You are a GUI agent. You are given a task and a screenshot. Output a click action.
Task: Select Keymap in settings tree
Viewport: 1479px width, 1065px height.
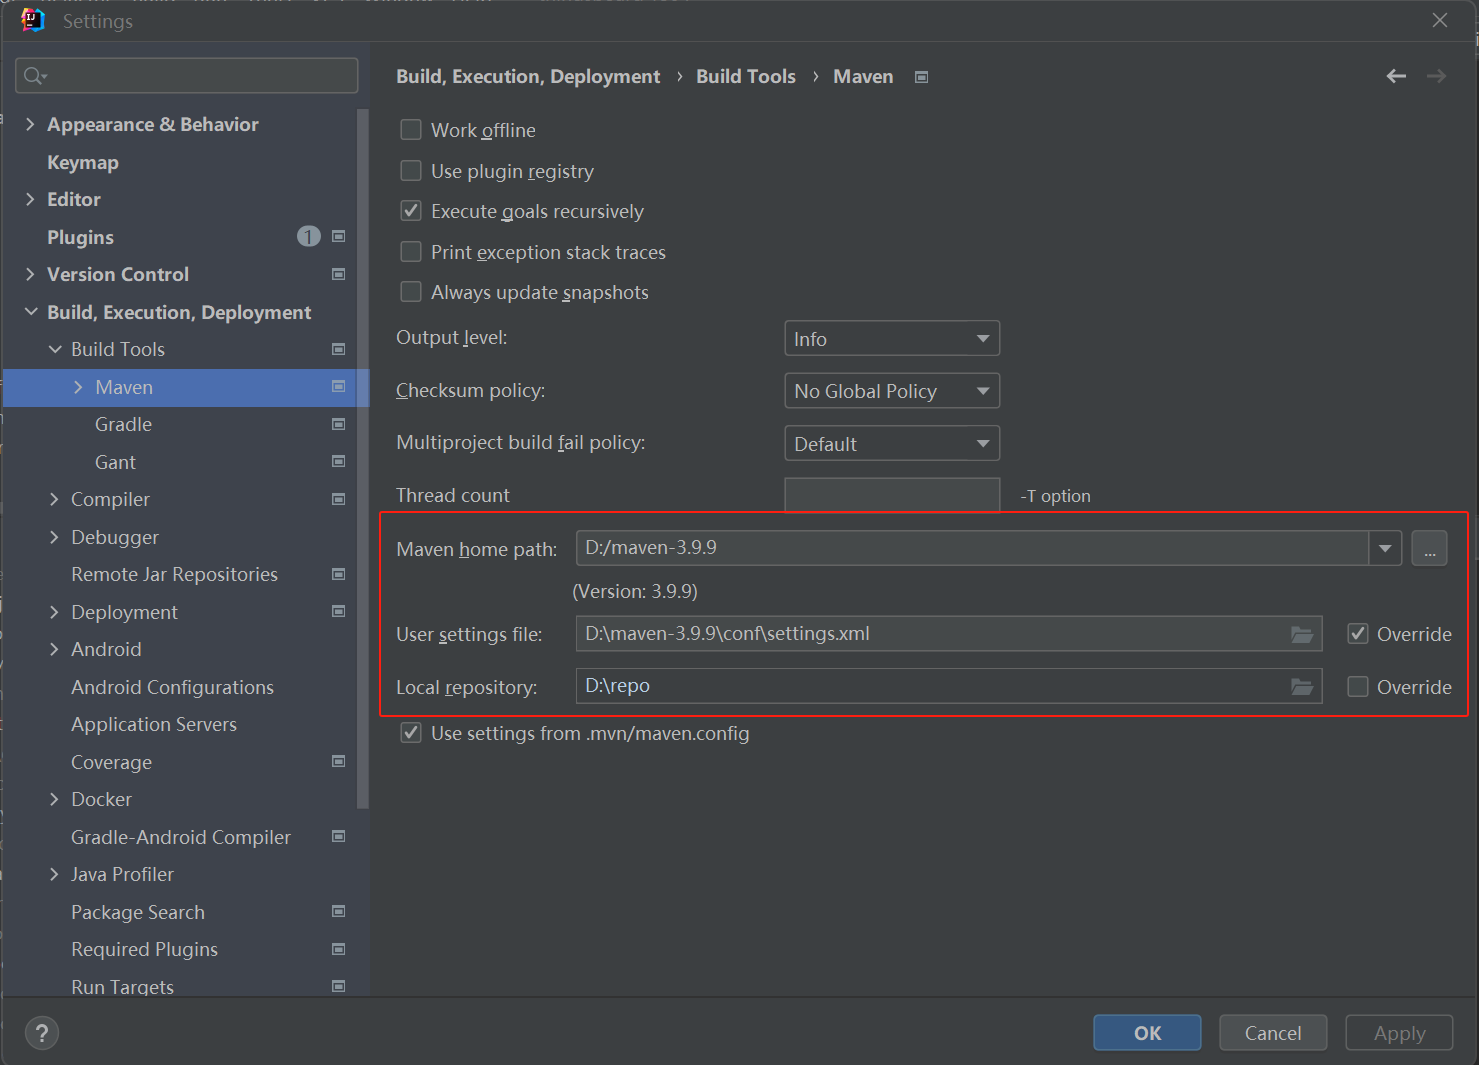pos(83,162)
